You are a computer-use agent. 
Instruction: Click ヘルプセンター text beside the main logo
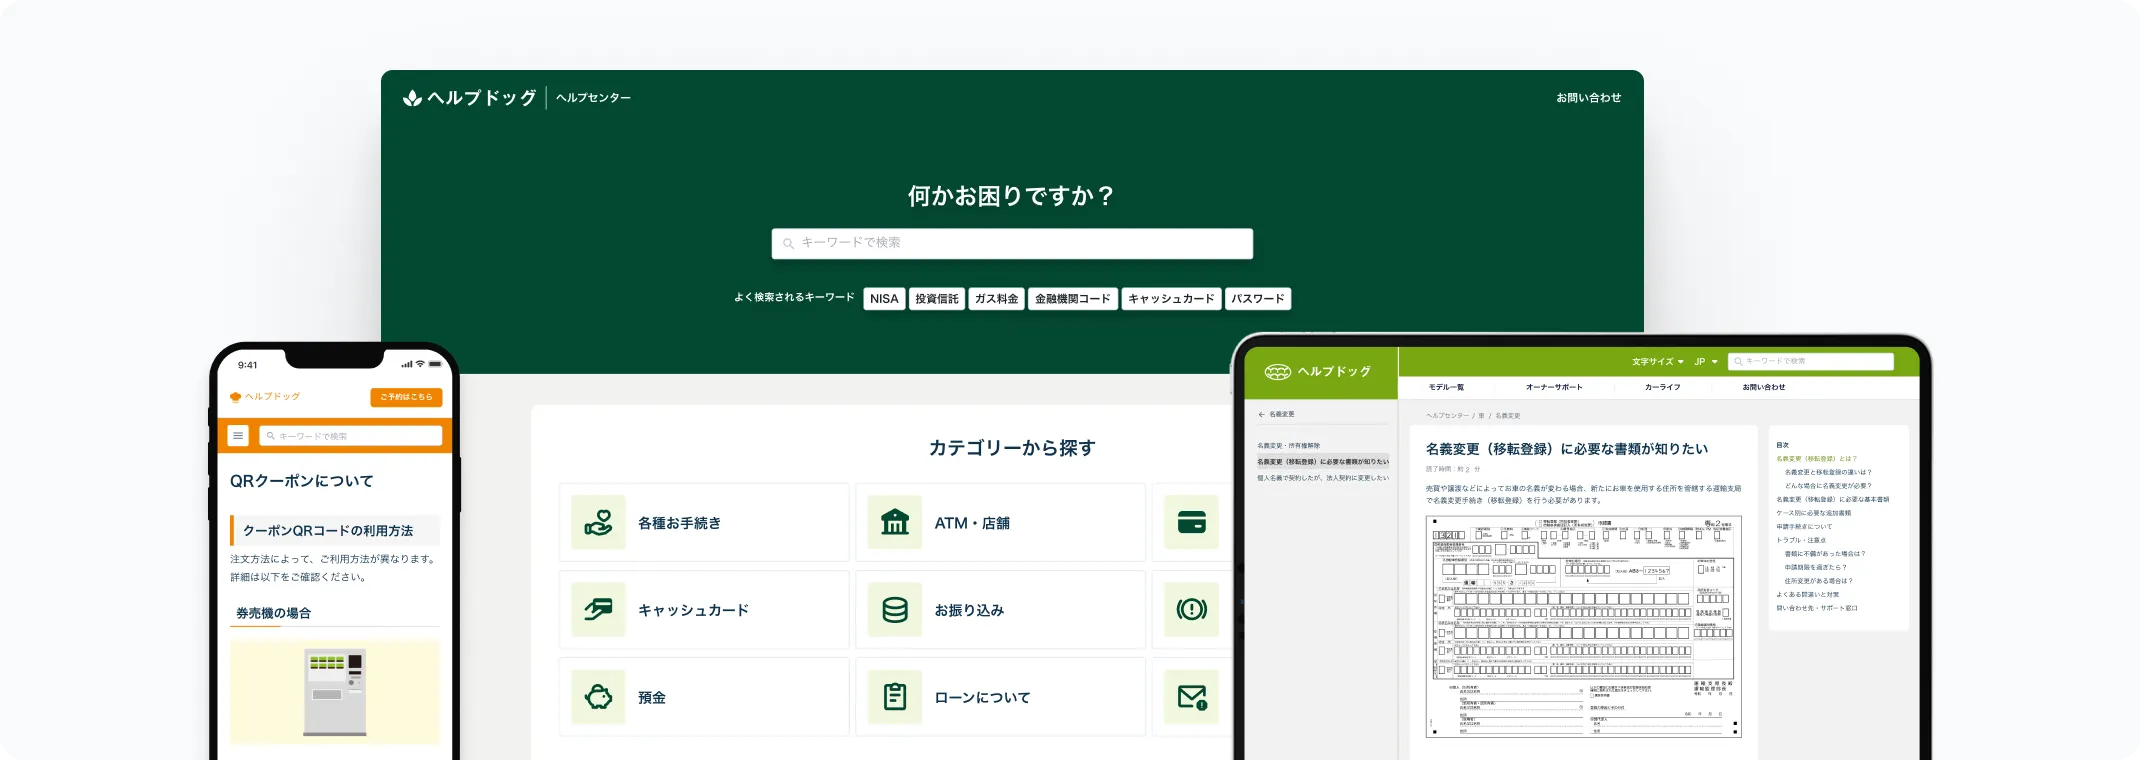[593, 98]
